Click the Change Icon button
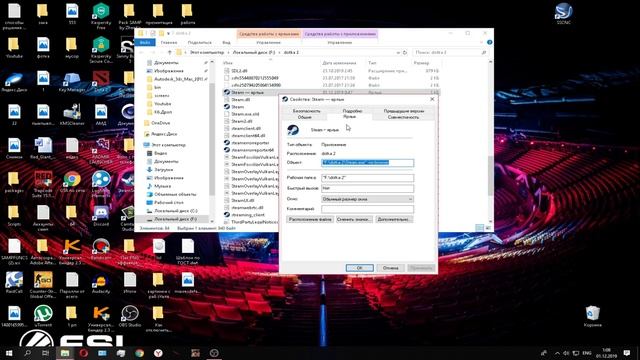640x360 pixels. tap(354, 220)
